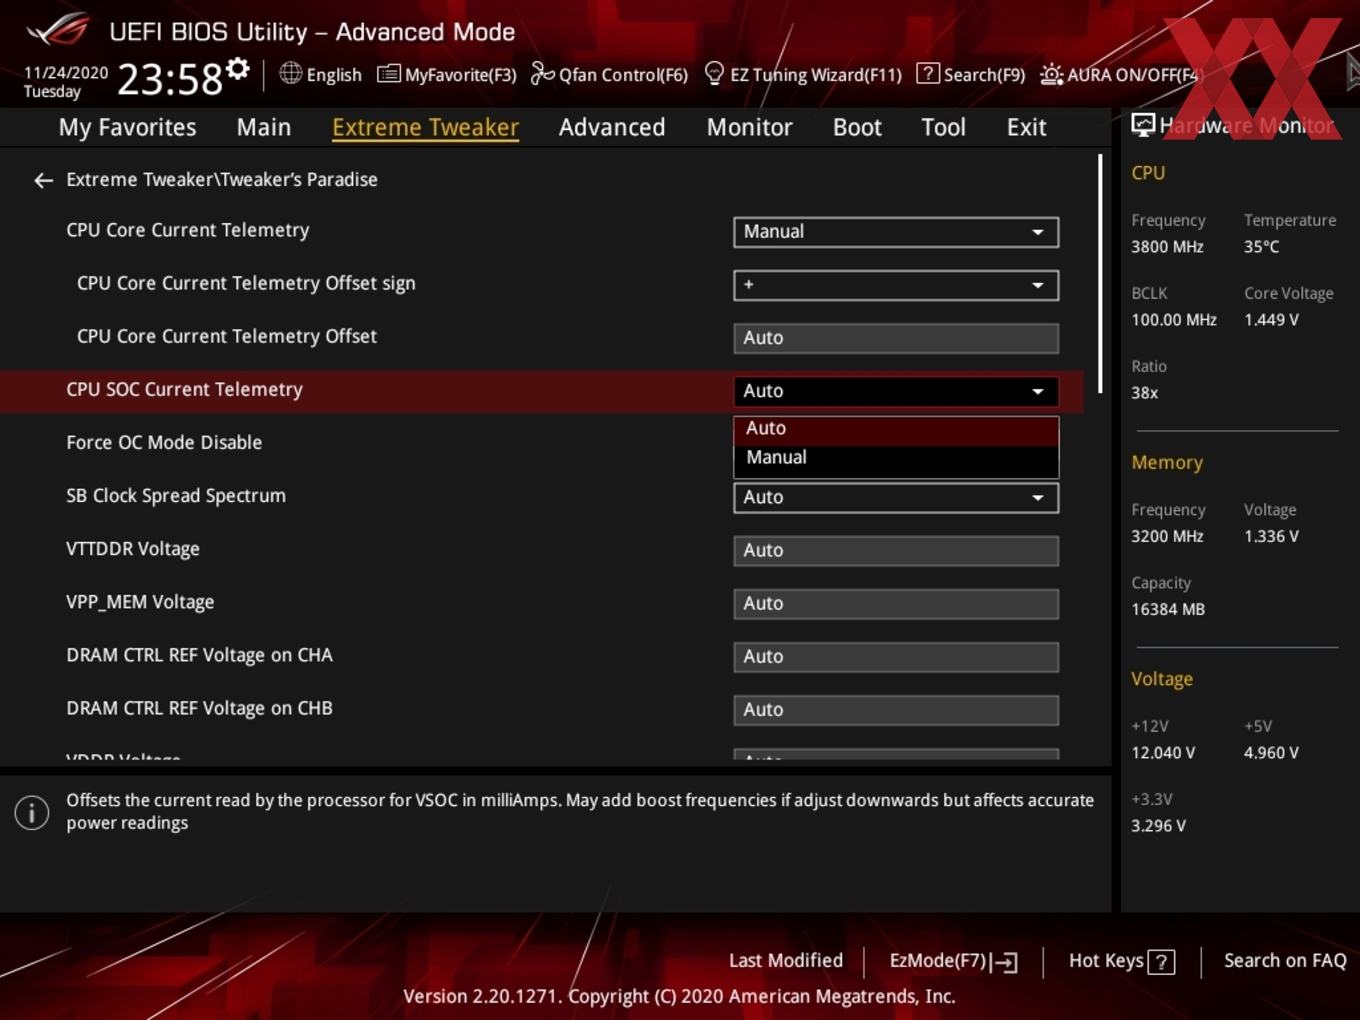
Task: Go to the Exit tab
Action: click(1026, 127)
